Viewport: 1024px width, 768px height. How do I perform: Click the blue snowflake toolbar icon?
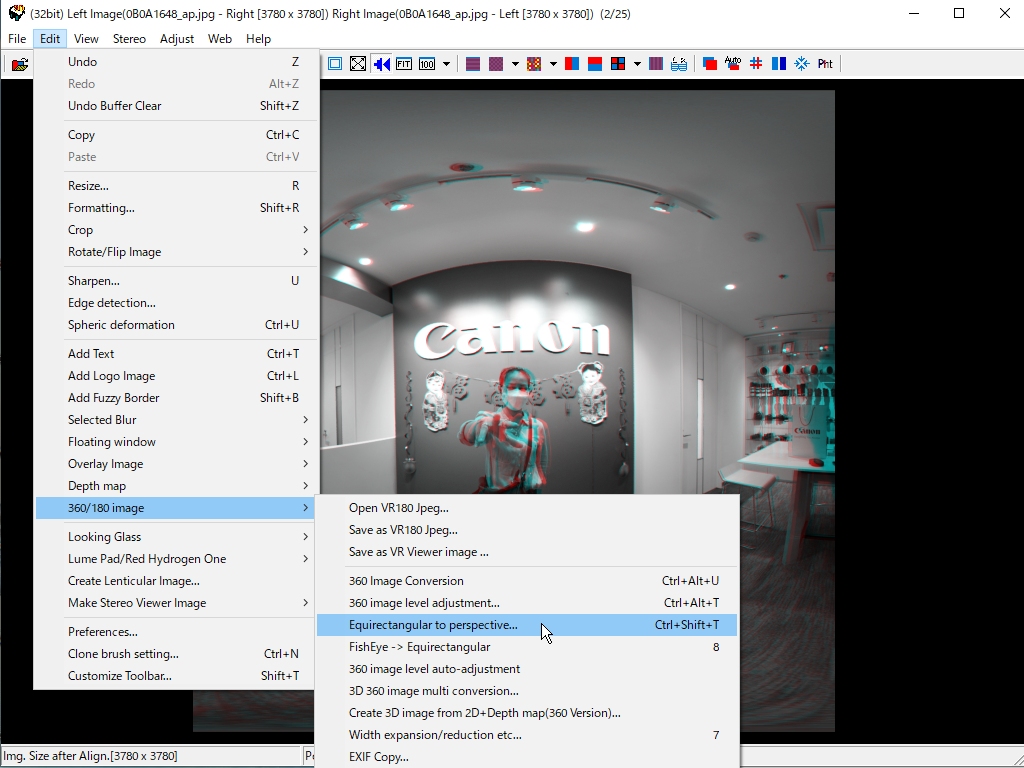tap(801, 63)
